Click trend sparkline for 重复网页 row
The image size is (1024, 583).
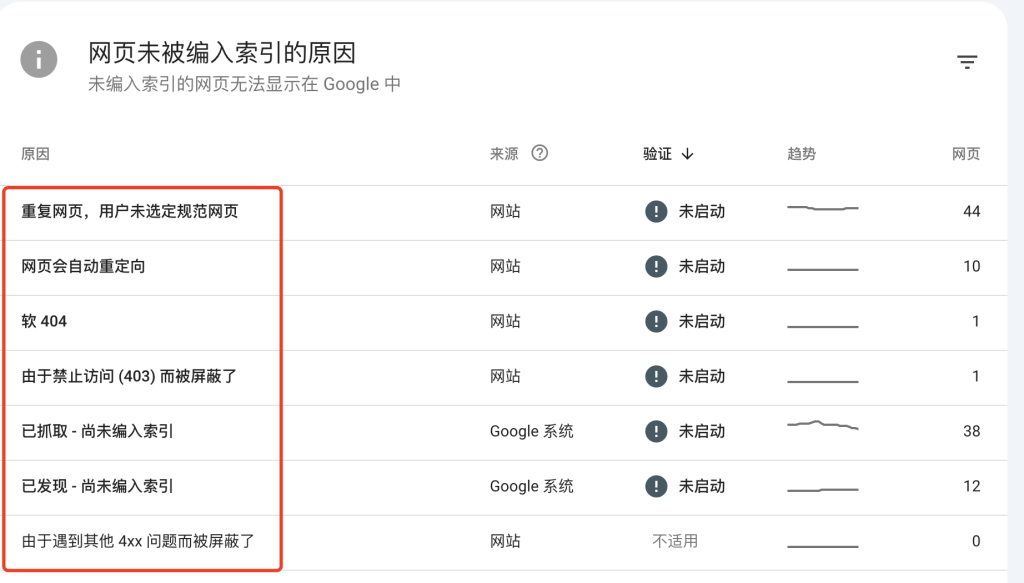coord(823,208)
